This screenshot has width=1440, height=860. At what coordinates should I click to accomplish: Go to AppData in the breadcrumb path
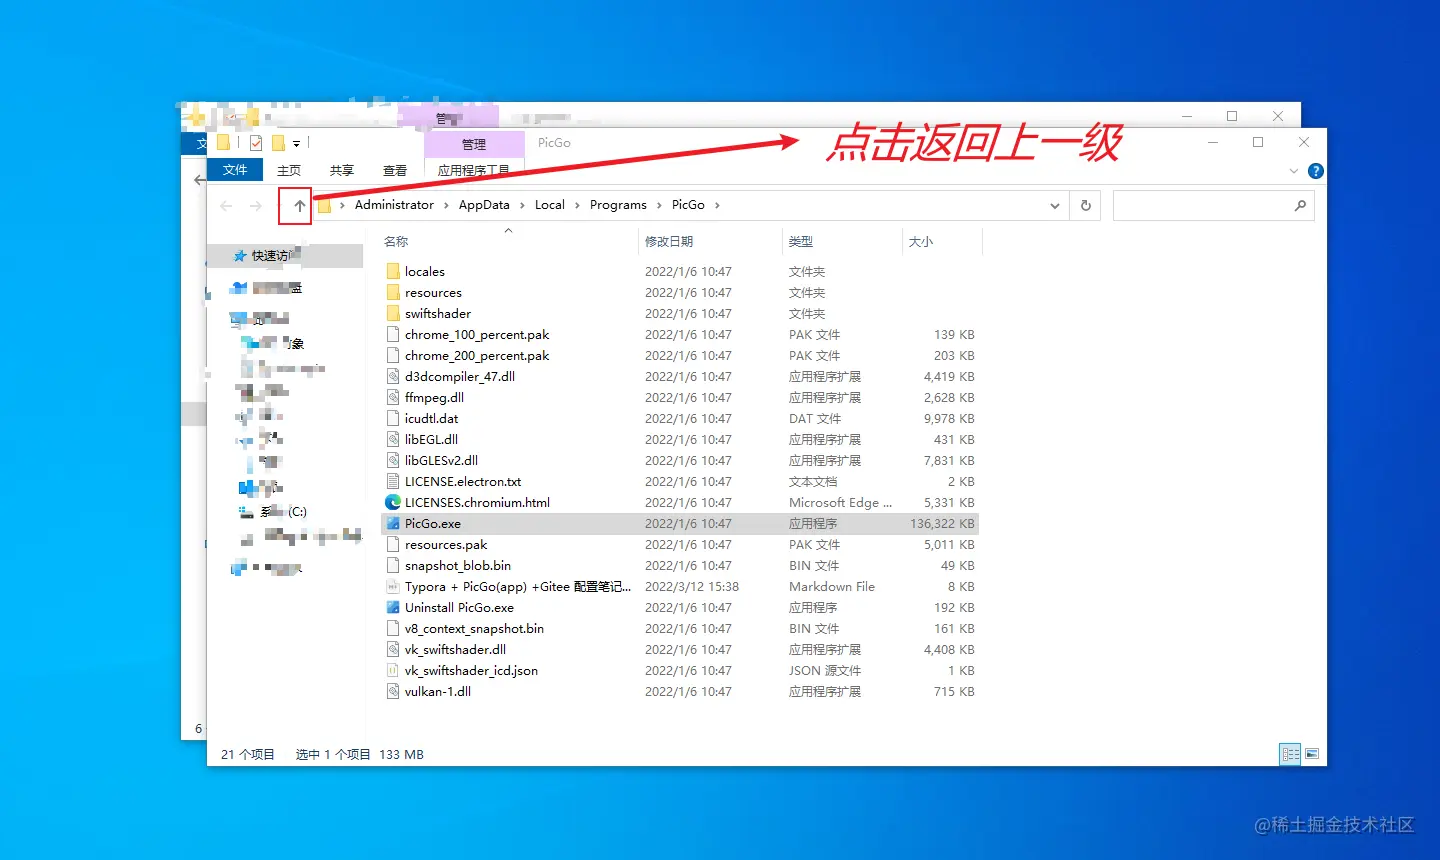pos(484,205)
